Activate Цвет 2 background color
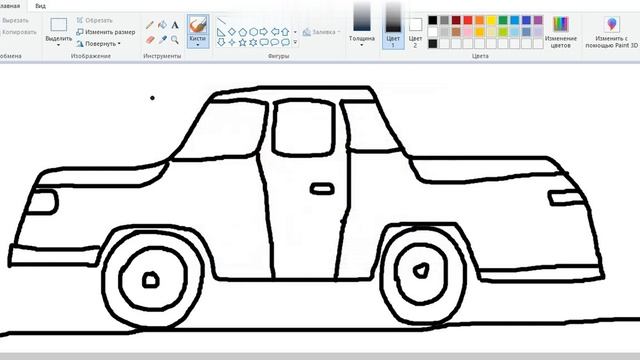The image size is (640, 360). 415,33
